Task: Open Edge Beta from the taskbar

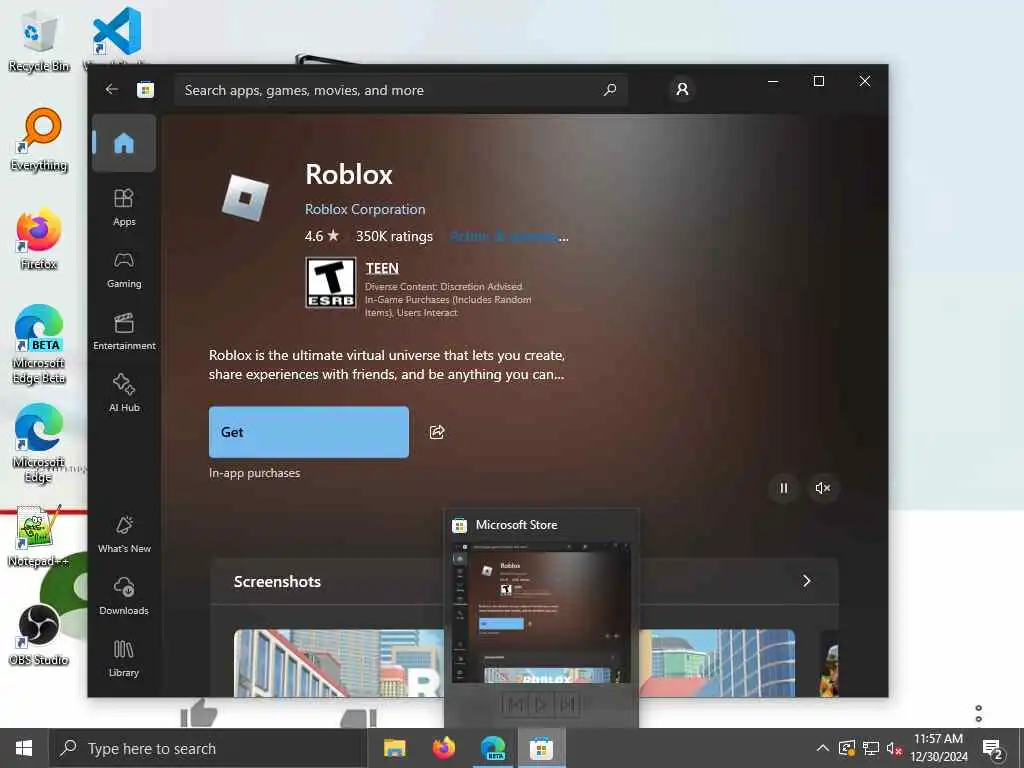Action: 493,748
